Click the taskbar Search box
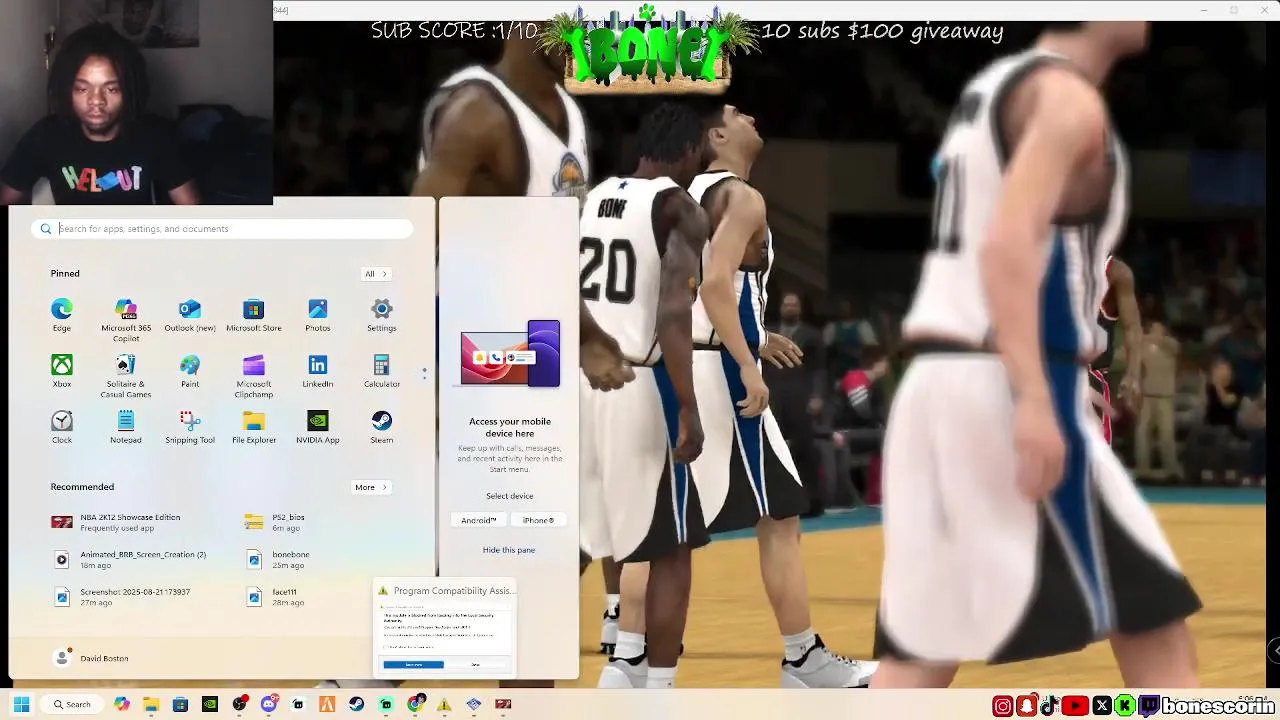Viewport: 1280px width, 720px height. 72,704
